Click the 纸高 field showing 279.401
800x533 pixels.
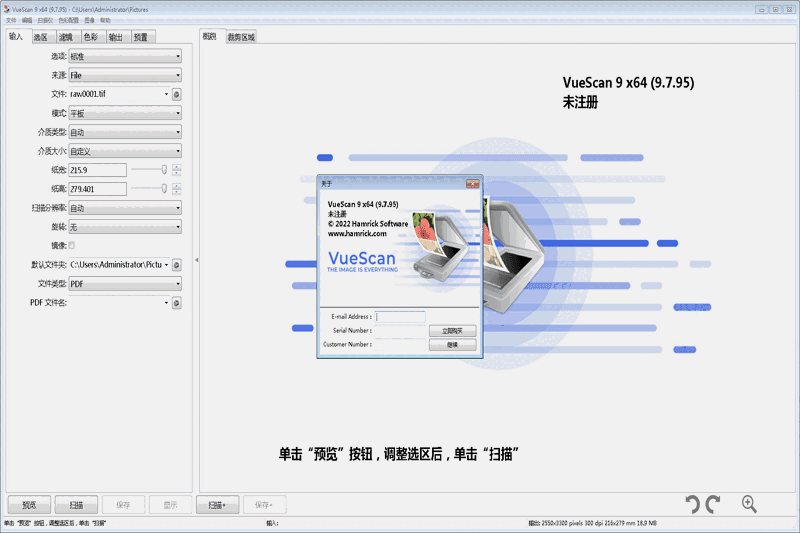(x=97, y=189)
